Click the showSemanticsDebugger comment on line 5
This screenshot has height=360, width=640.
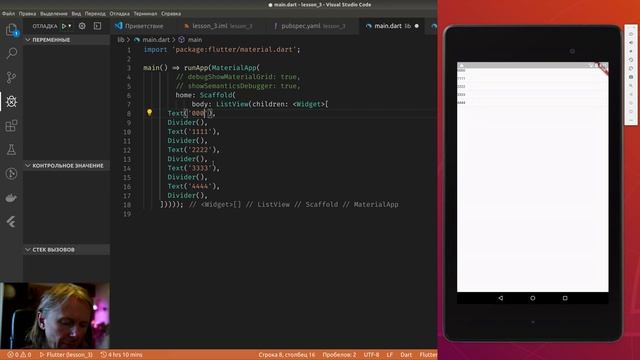[238, 86]
